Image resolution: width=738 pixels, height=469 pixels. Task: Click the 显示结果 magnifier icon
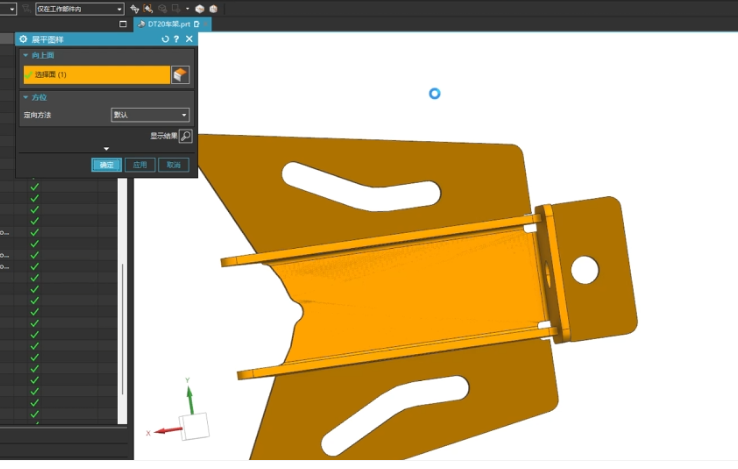186,136
